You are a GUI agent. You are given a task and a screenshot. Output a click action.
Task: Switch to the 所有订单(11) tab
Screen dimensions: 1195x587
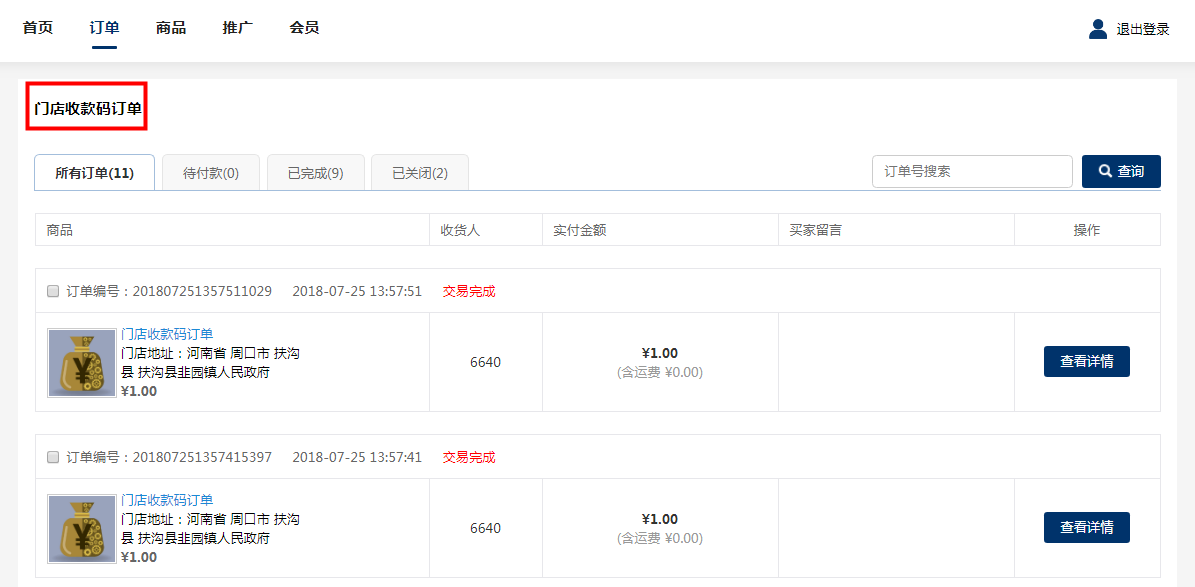click(94, 173)
